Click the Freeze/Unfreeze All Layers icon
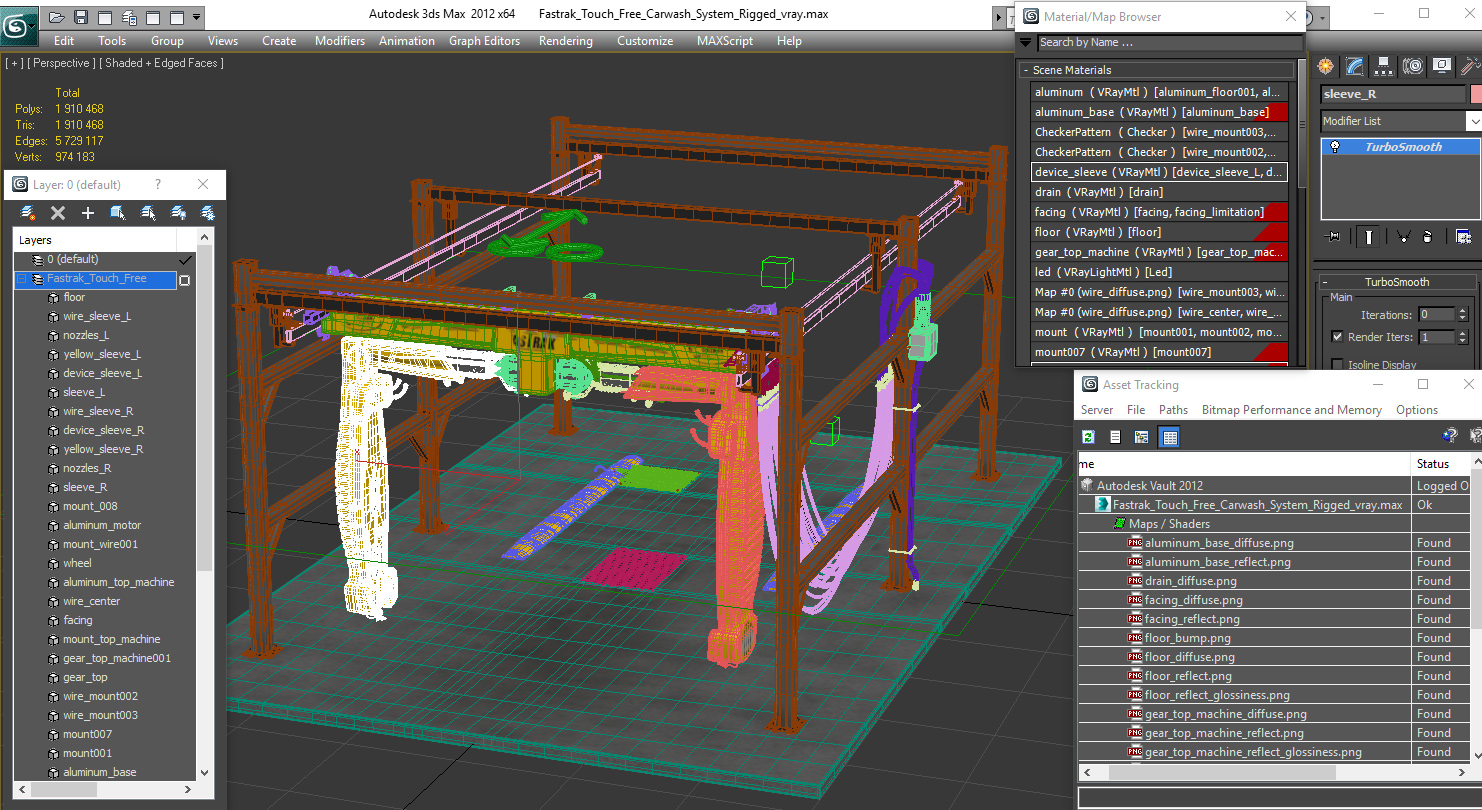This screenshot has width=1482, height=810. [208, 213]
